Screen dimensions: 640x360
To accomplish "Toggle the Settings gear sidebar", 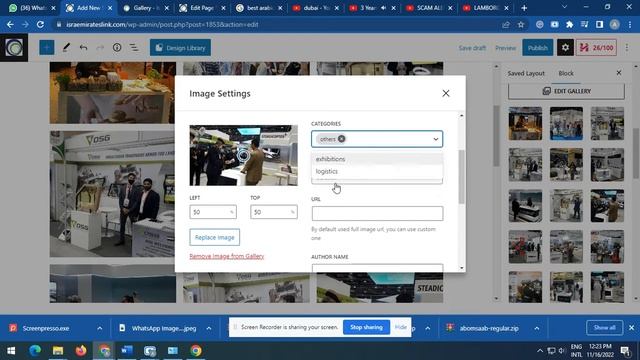I will (565, 48).
